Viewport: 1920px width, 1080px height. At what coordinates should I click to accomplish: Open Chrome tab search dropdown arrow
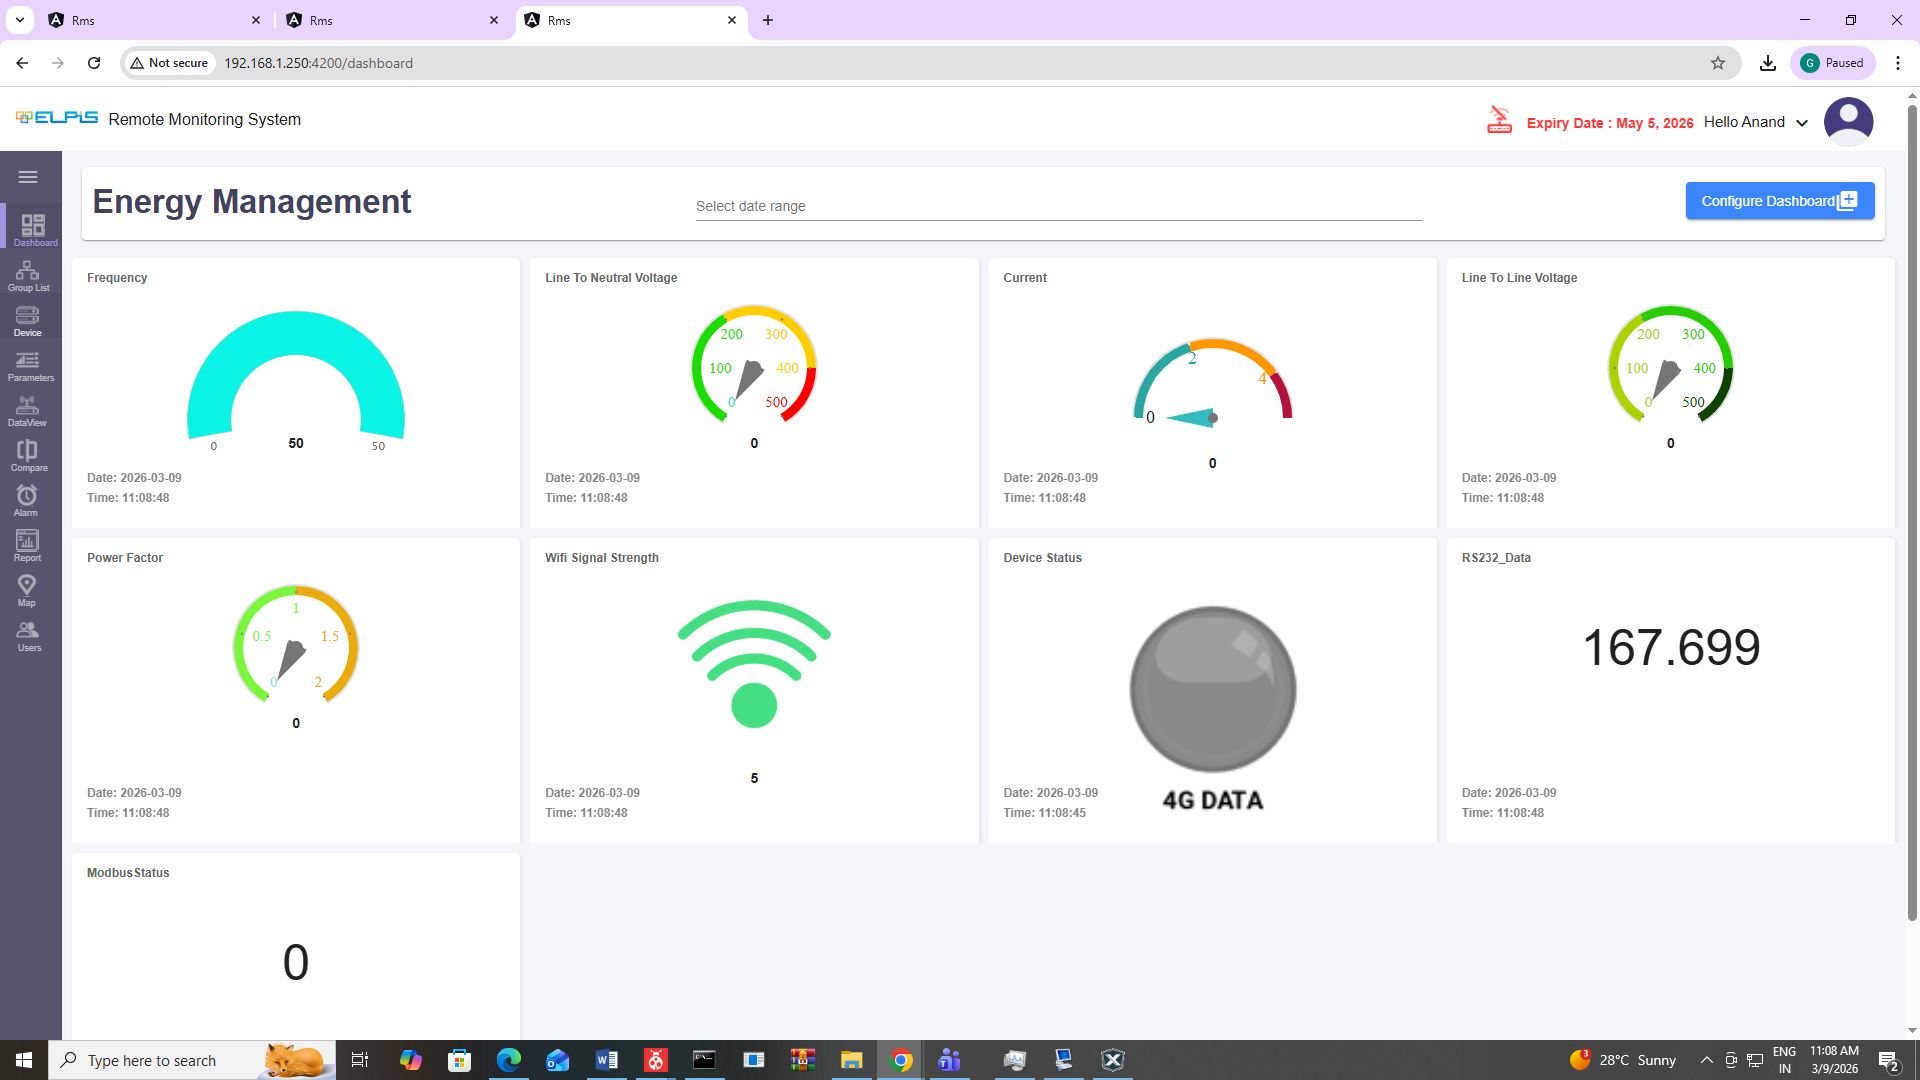pyautogui.click(x=19, y=20)
